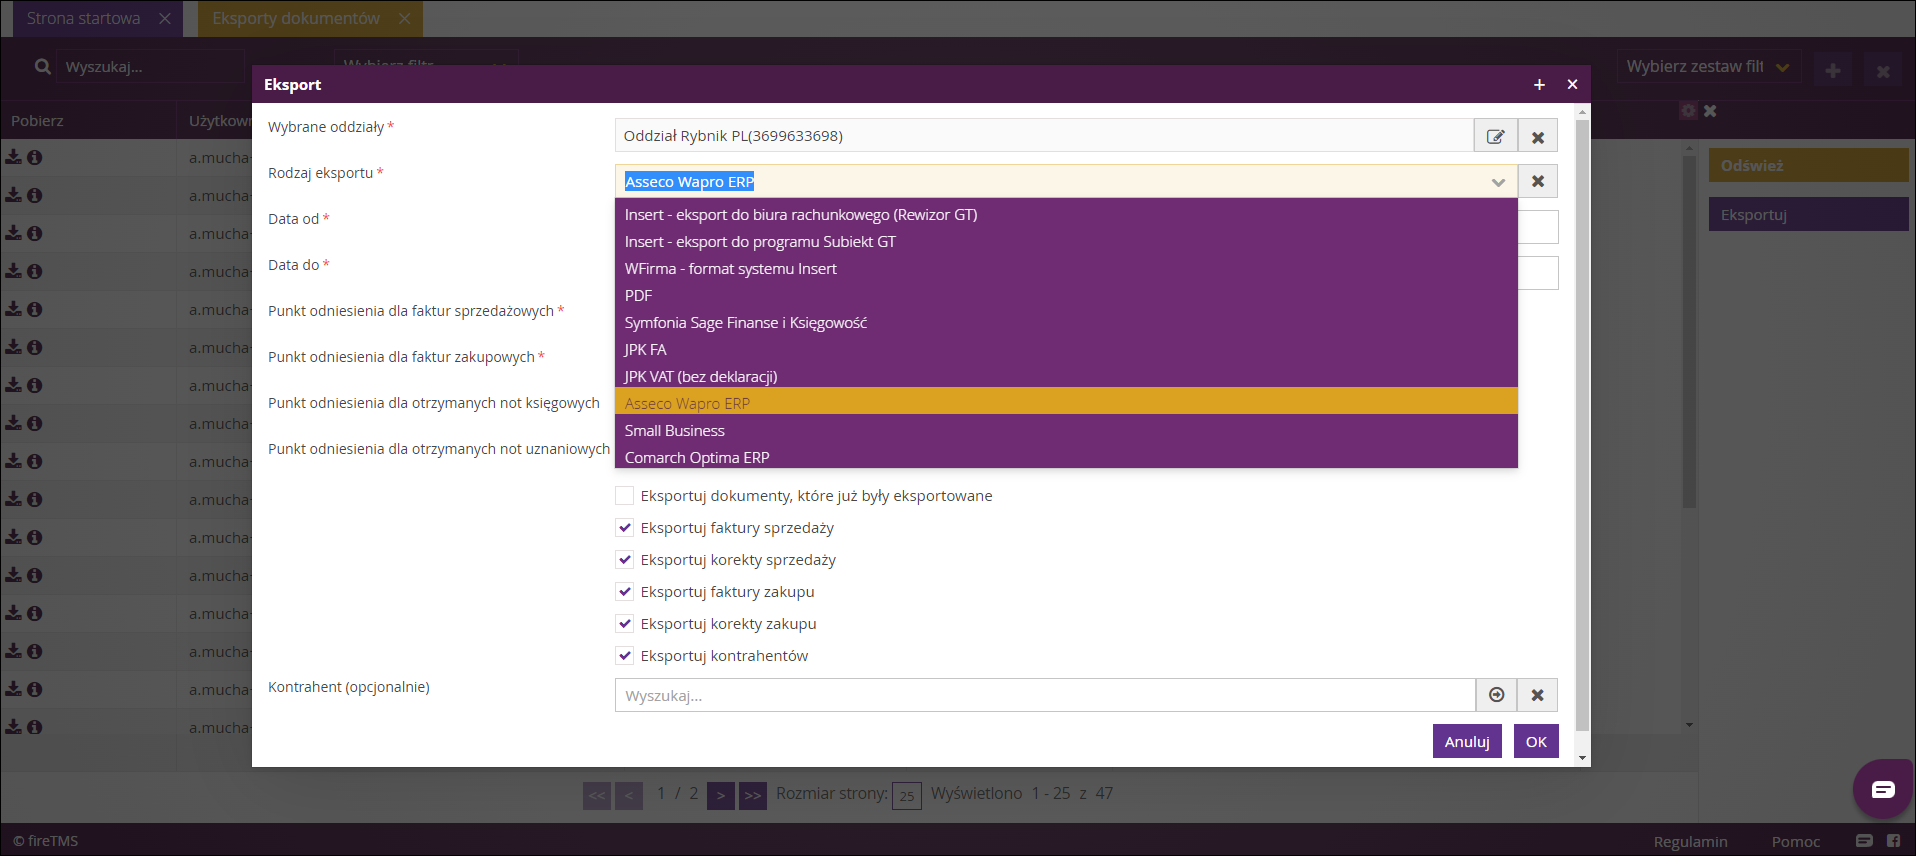This screenshot has width=1916, height=856.
Task: Pick WFirma format systemu Insert
Action: pos(1066,268)
